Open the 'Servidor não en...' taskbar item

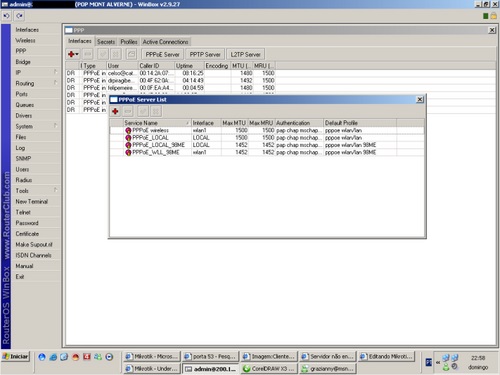click(x=328, y=356)
